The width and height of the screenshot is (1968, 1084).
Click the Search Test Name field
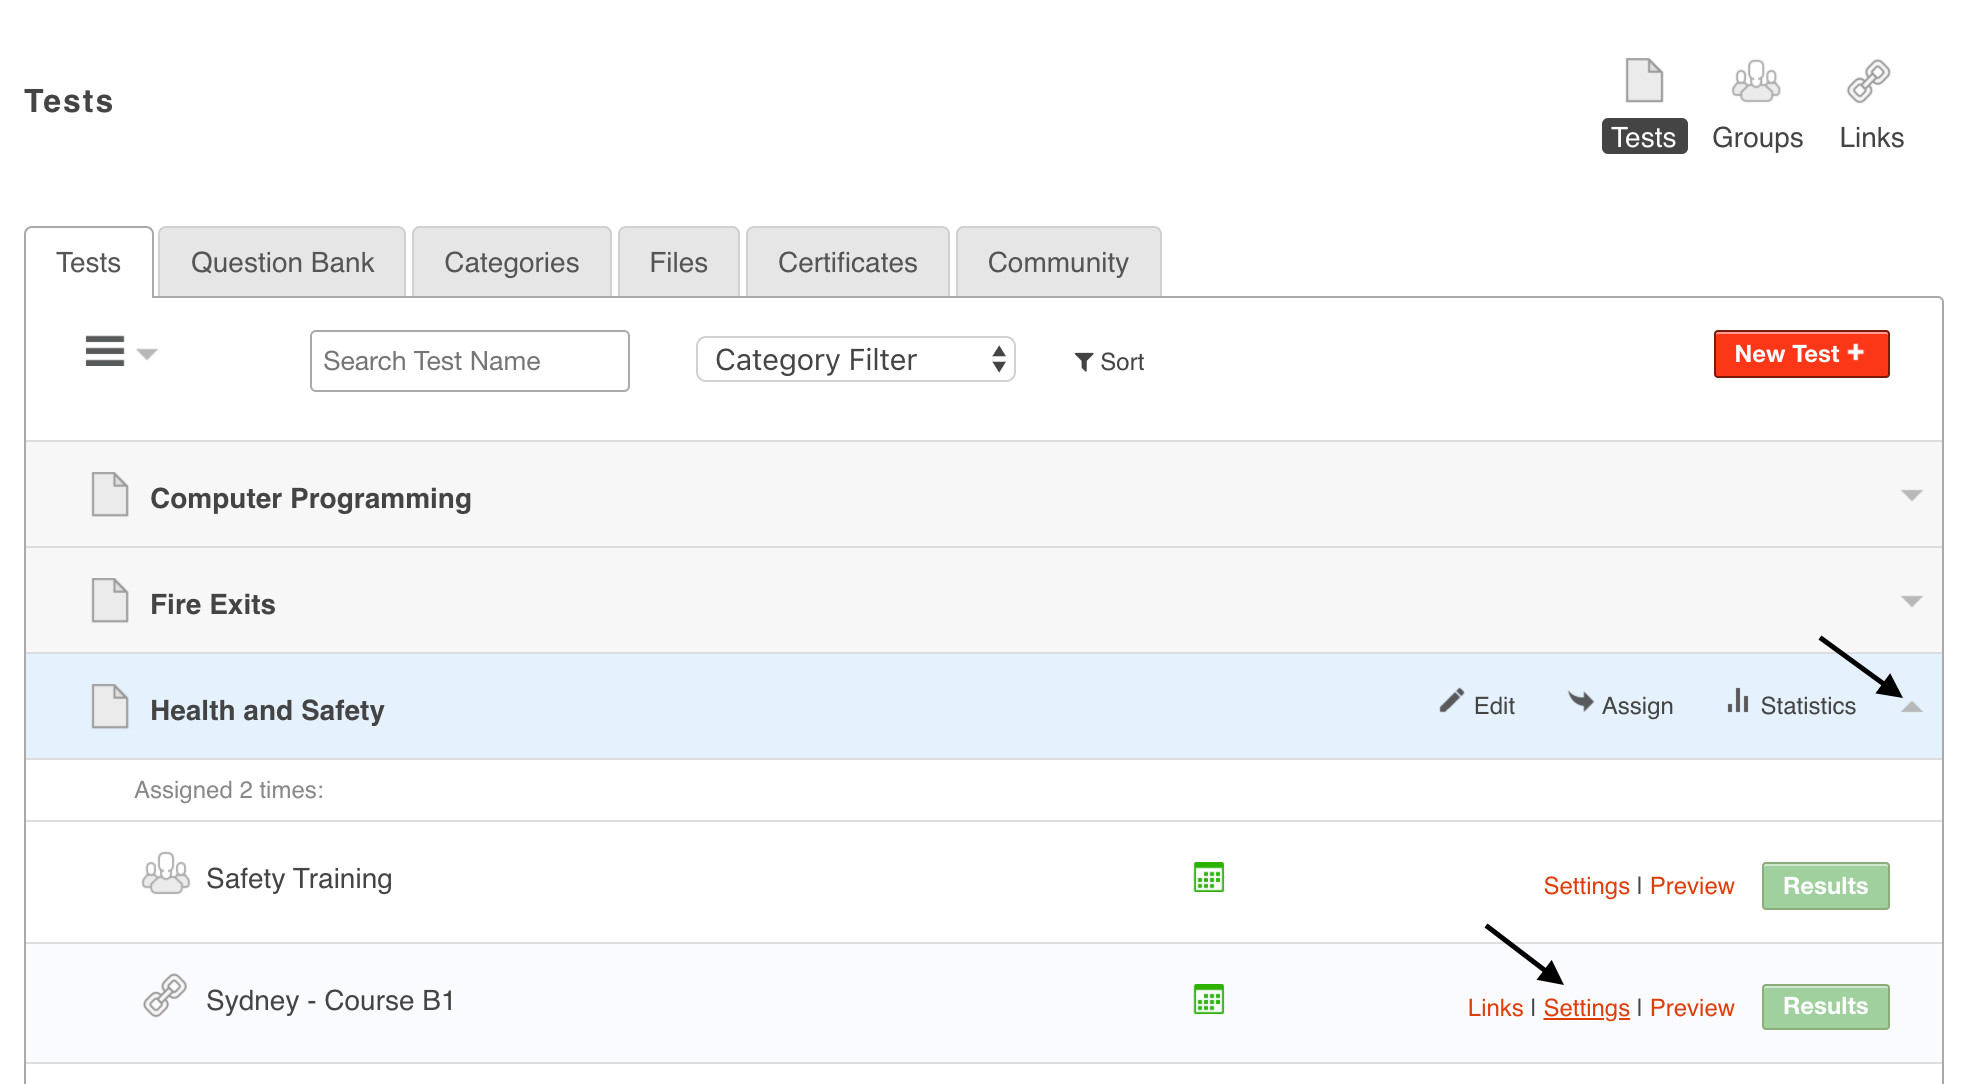click(469, 361)
